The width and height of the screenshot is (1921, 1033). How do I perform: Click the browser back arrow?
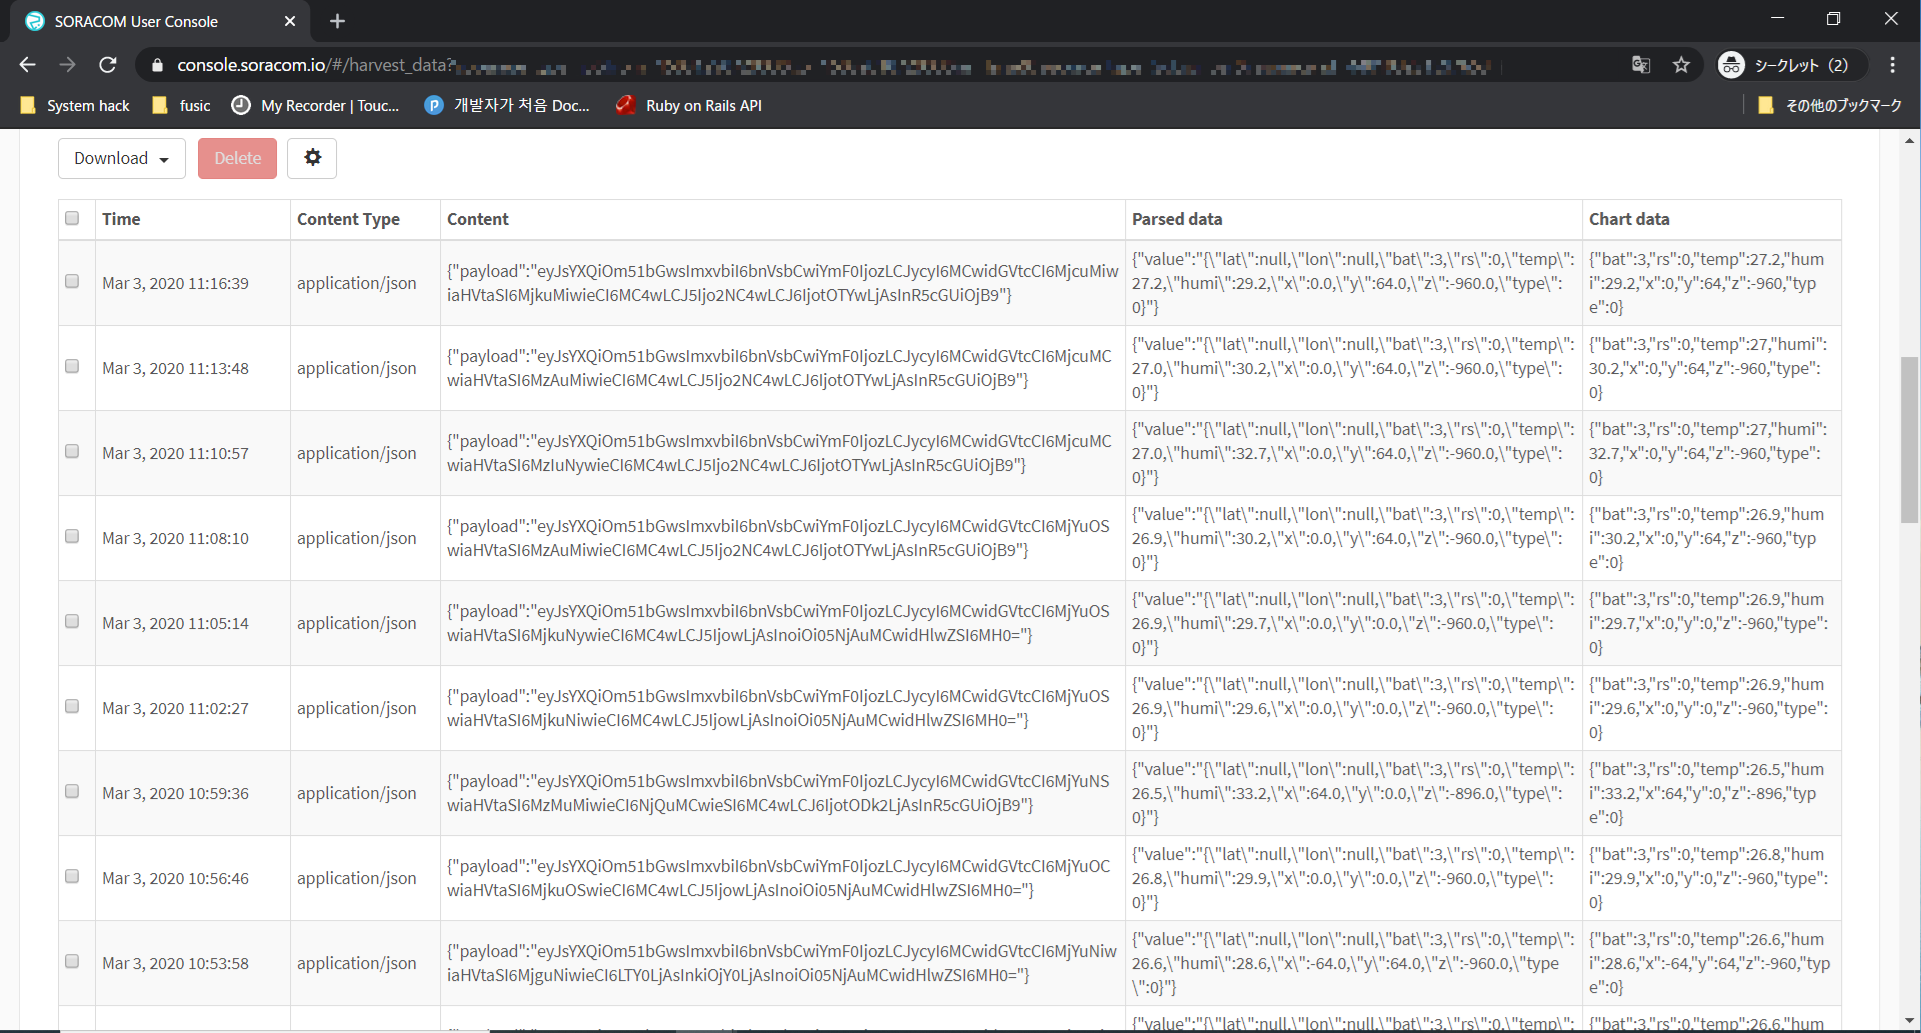click(x=27, y=65)
